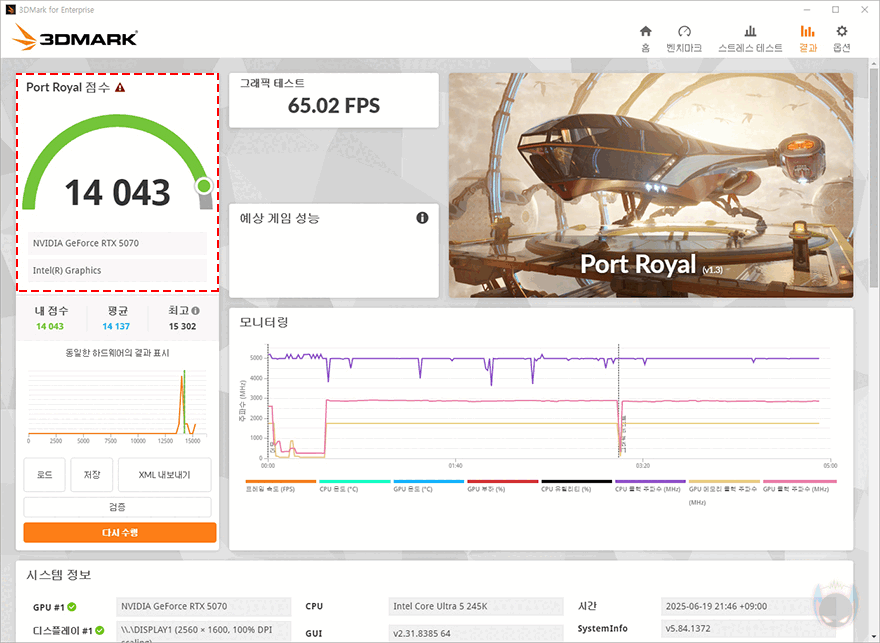Click the score distribution histogram chart
880x643 pixels.
pos(117,405)
